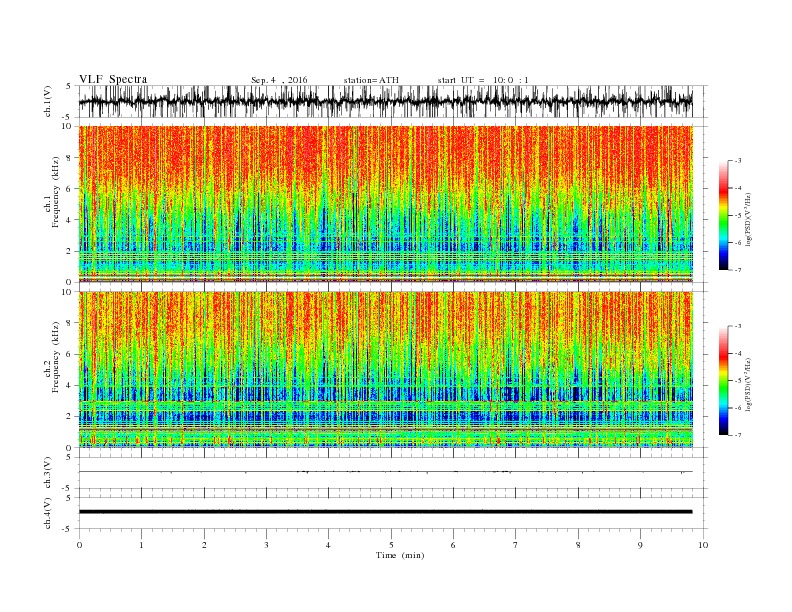792x612 pixels.
Task: Select the date text 'Sep. 4, 2016'
Action: pos(279,80)
